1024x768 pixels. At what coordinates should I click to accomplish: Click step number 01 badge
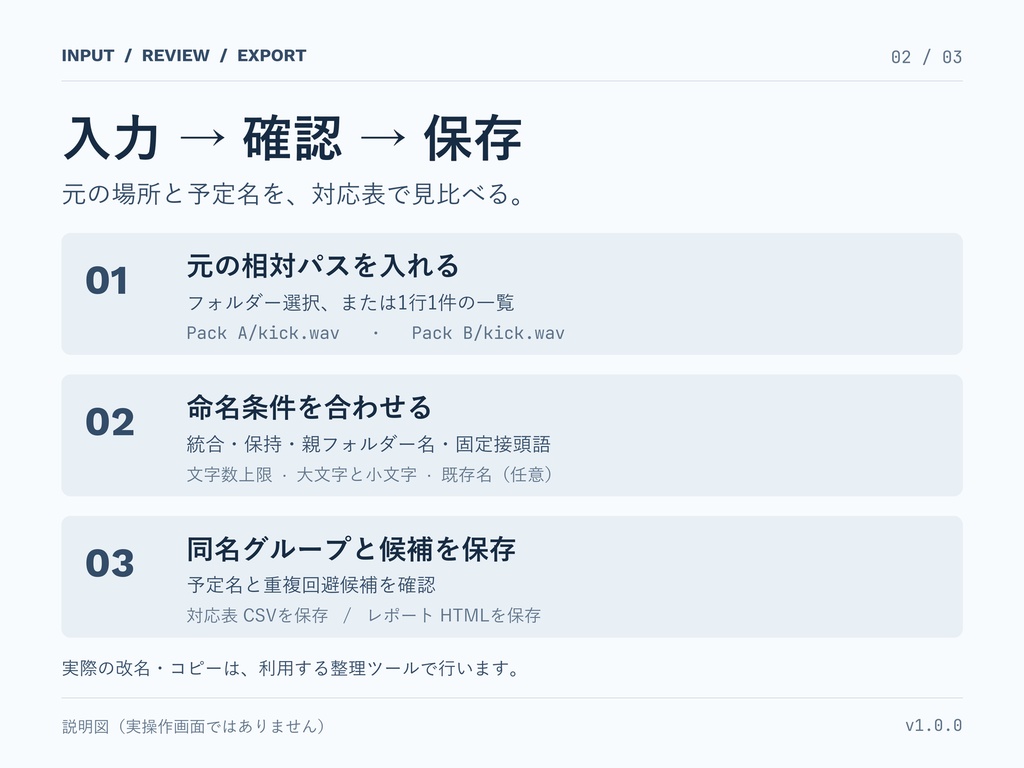coord(106,281)
